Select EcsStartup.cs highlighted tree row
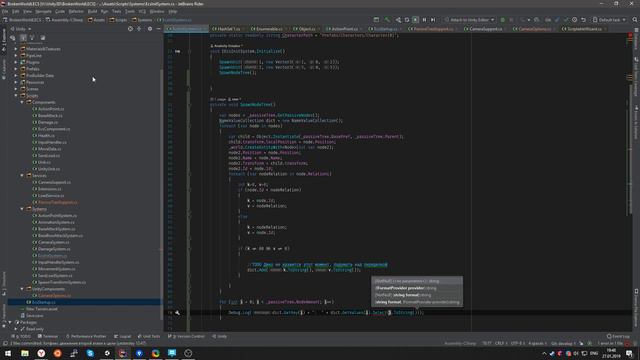Screen dimensions: 640x360 coord(84,302)
